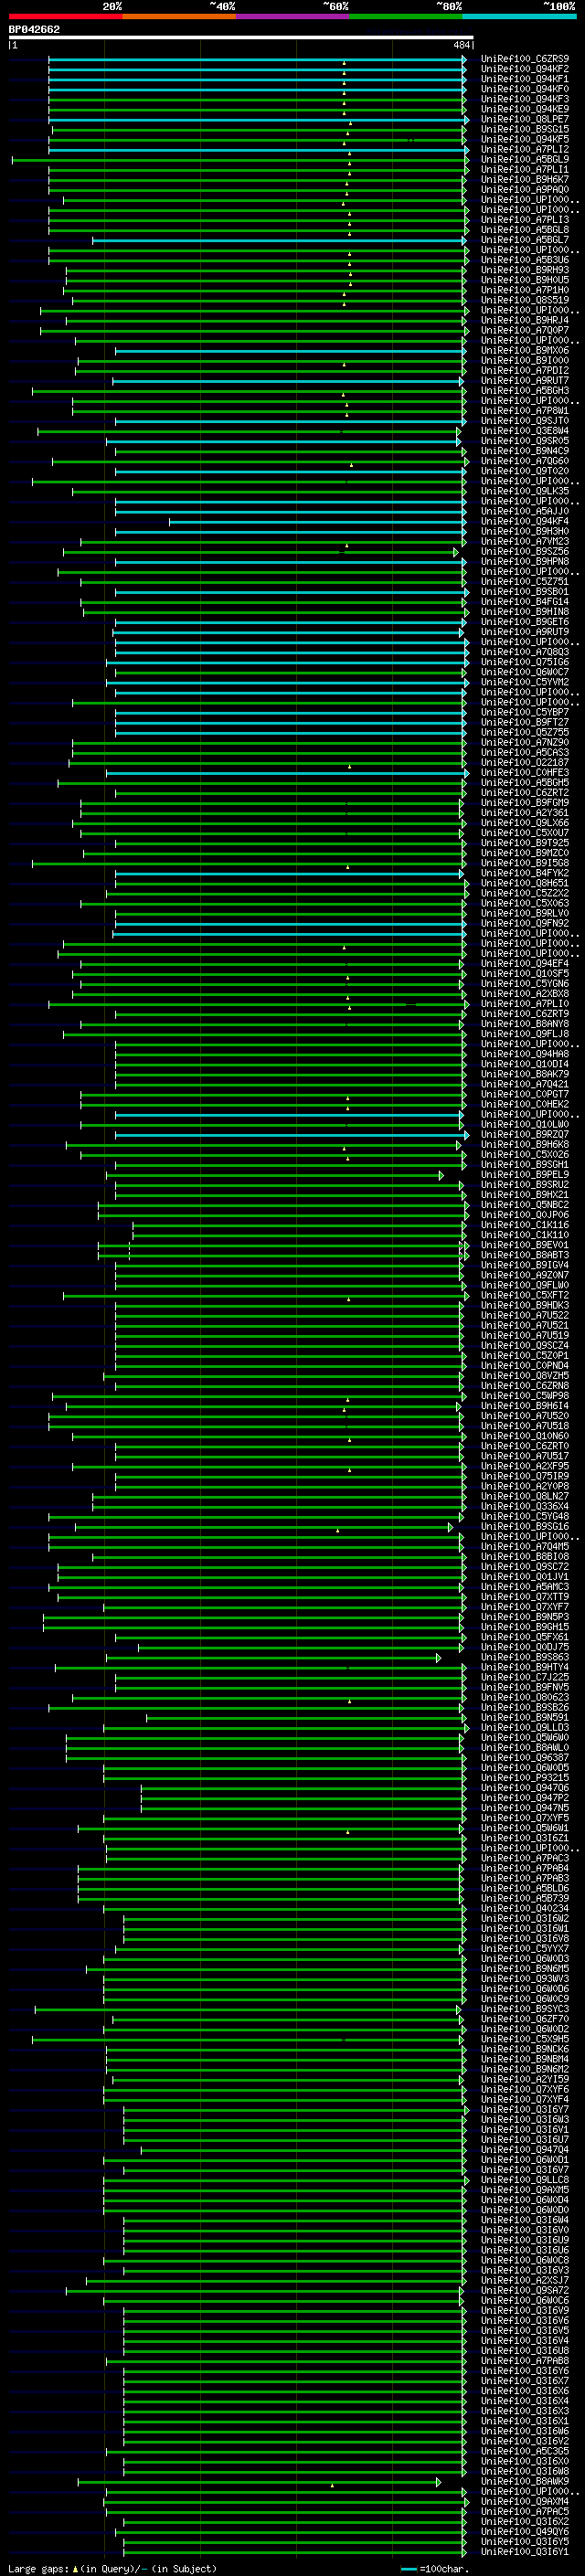Select hit label UniRef100_P93215
The width and height of the screenshot is (585, 2576).
(524, 1778)
